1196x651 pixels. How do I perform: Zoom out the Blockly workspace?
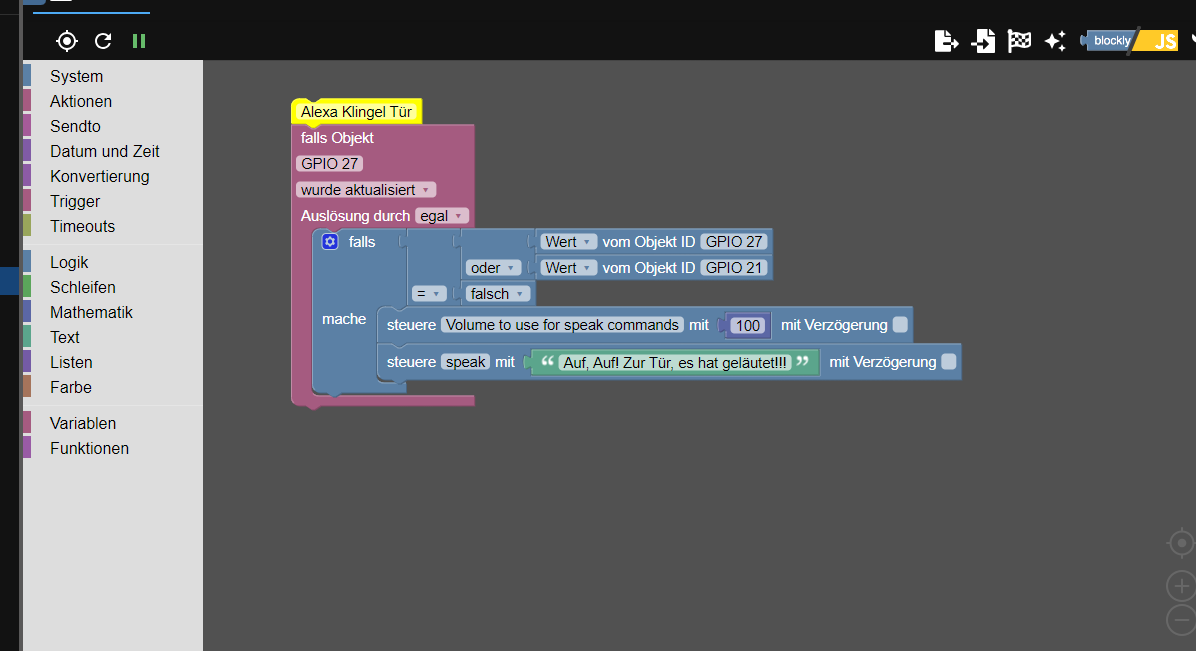click(x=1181, y=619)
